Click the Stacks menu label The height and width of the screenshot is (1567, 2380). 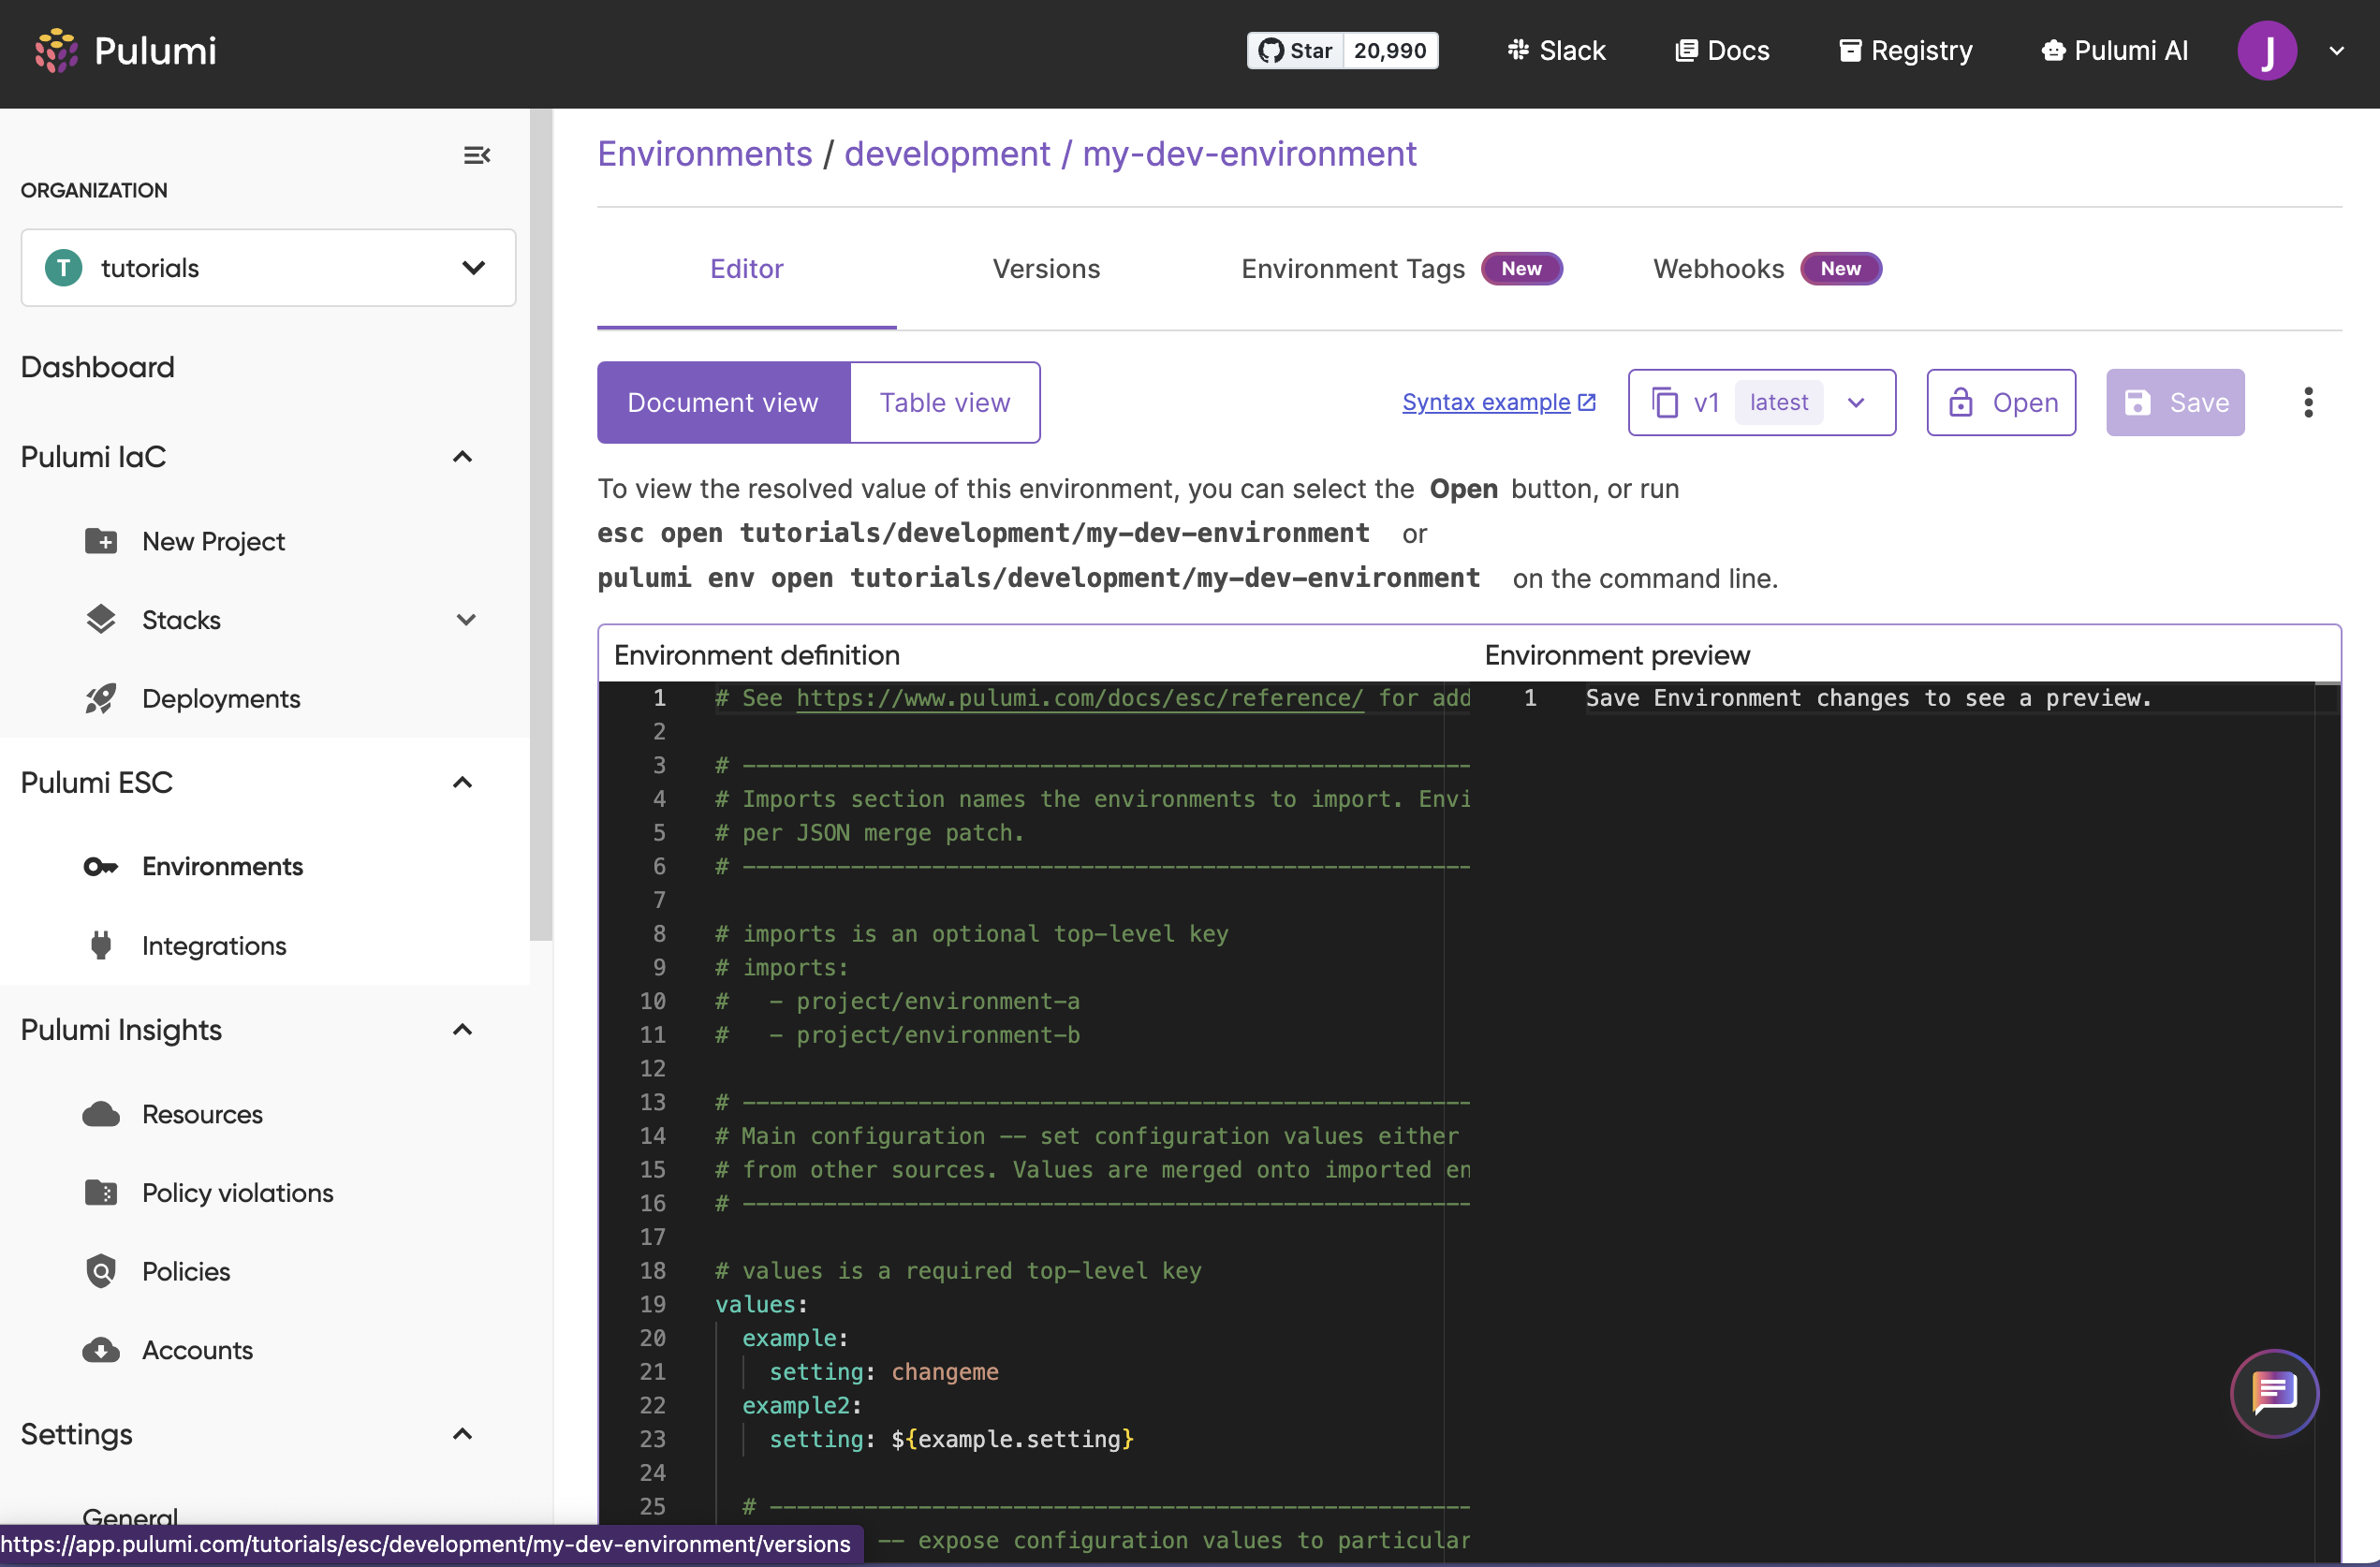(x=181, y=619)
